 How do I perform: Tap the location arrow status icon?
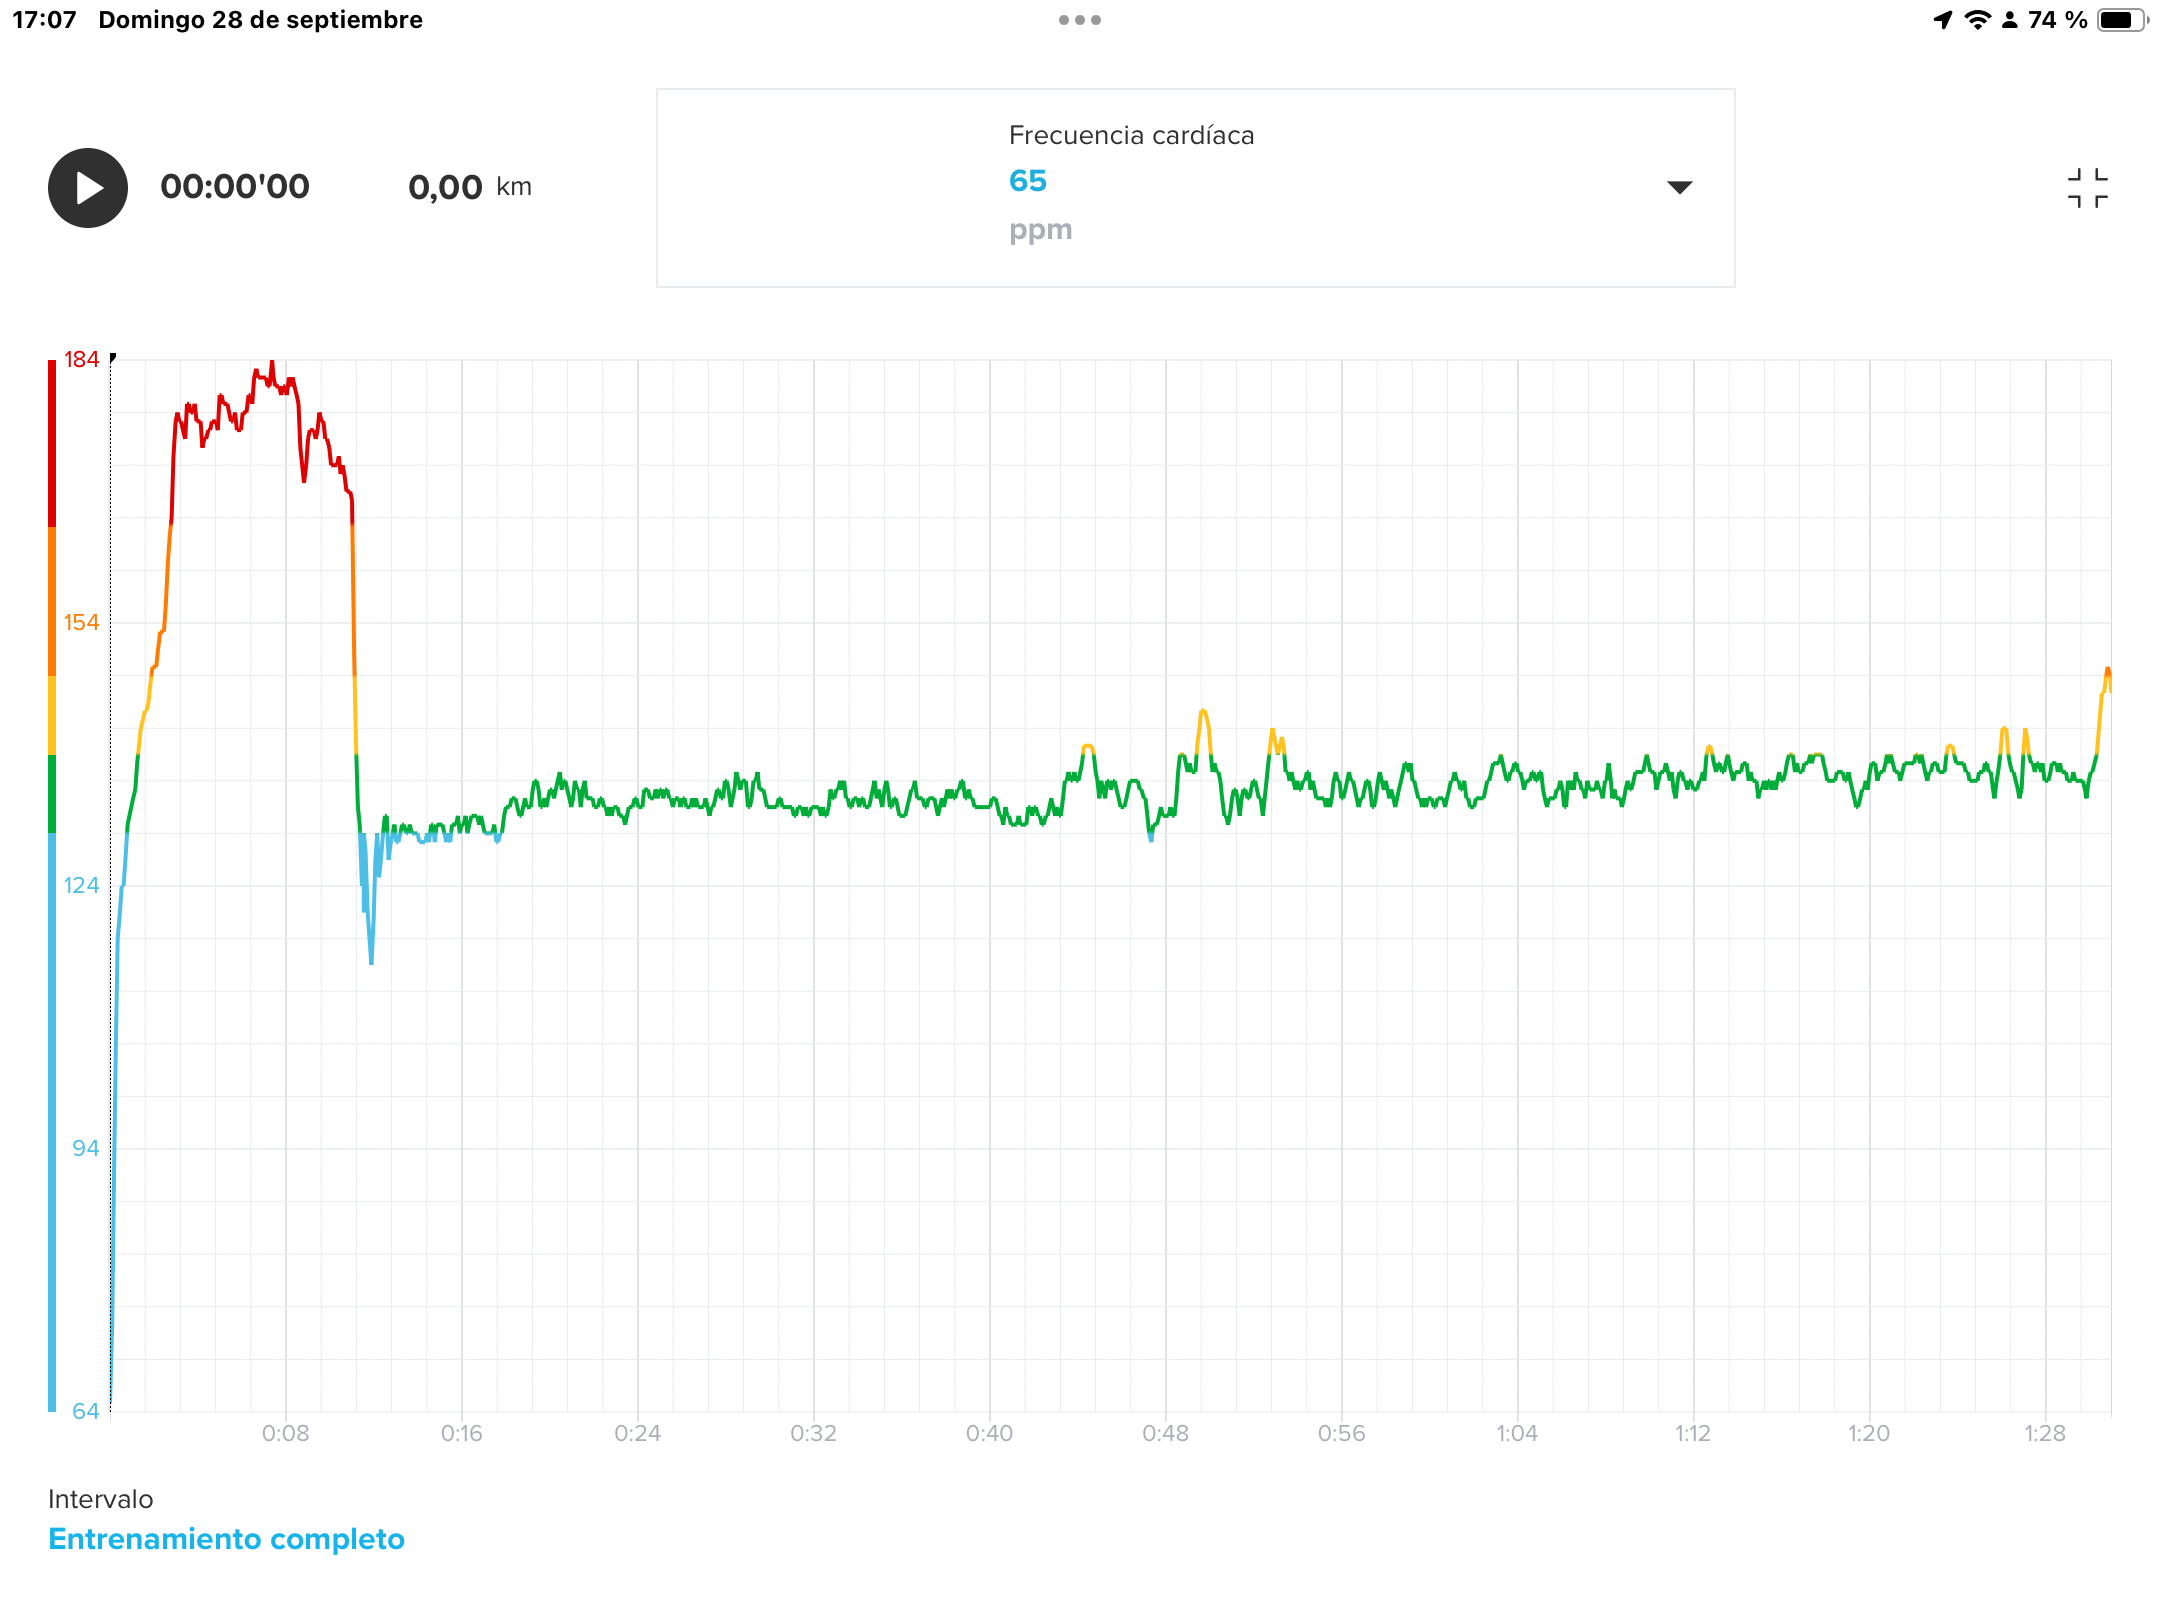tap(1943, 20)
